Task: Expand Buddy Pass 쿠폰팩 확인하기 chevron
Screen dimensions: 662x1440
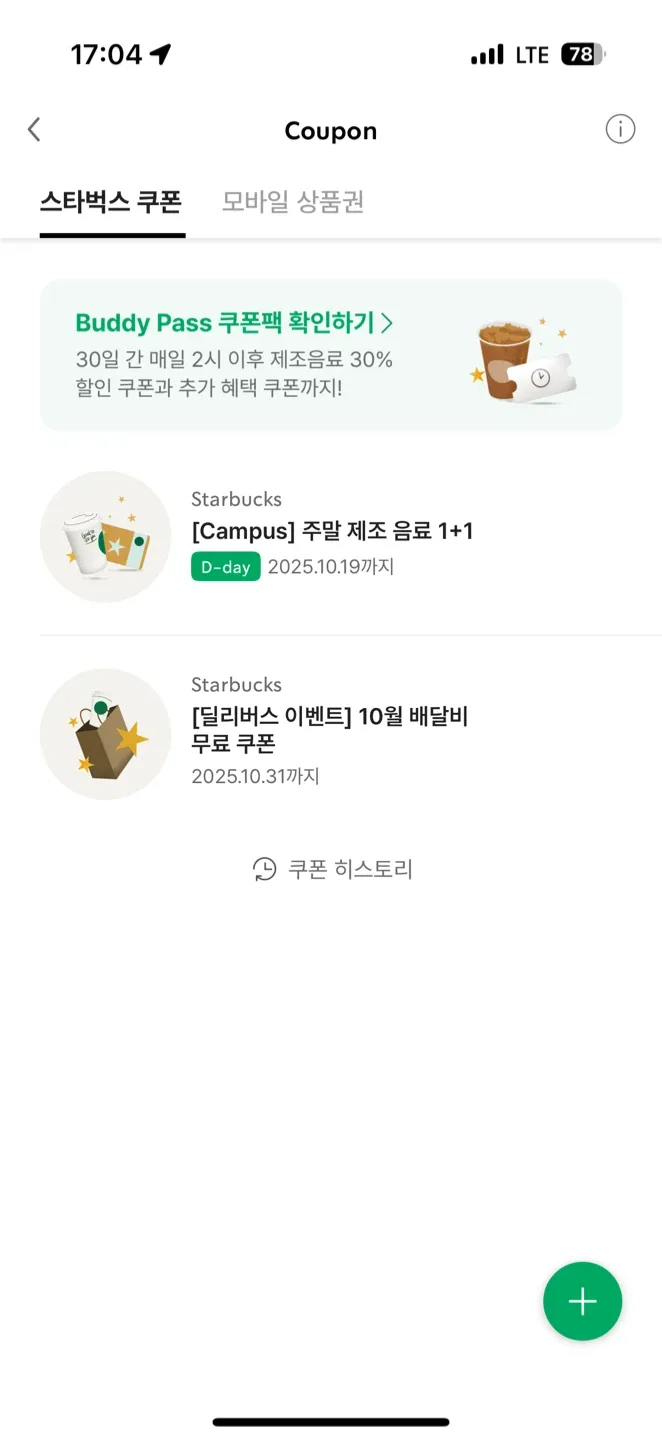Action: 387,323
